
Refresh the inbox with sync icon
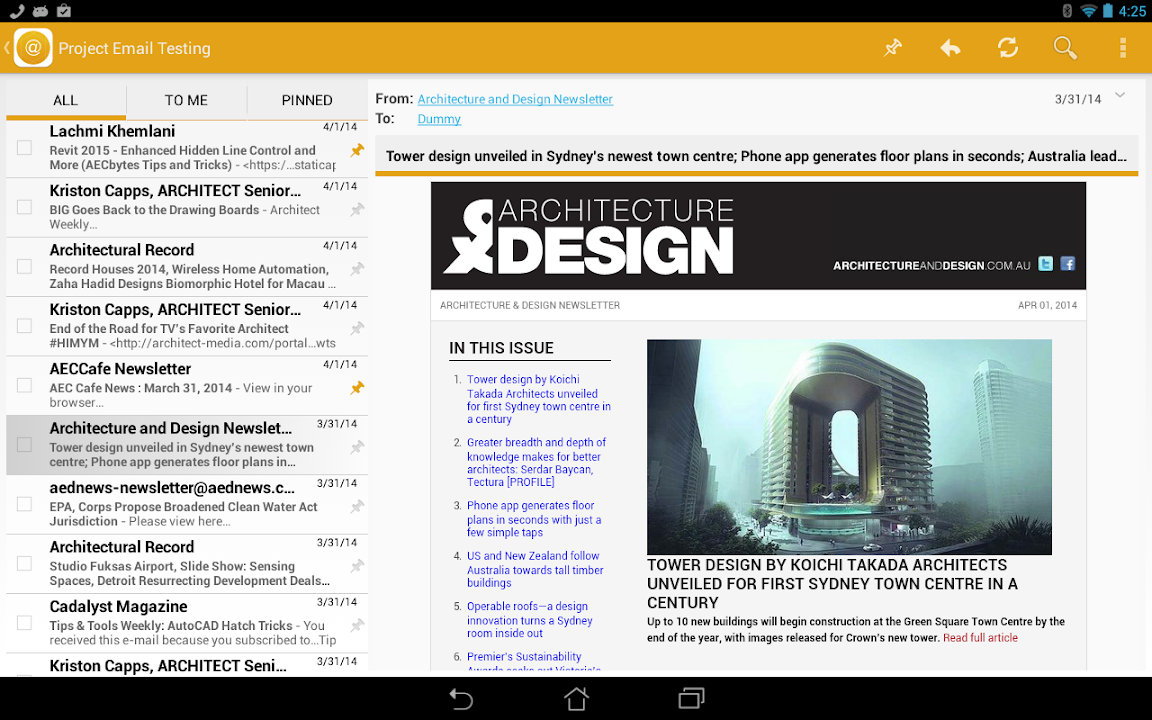(x=1007, y=48)
